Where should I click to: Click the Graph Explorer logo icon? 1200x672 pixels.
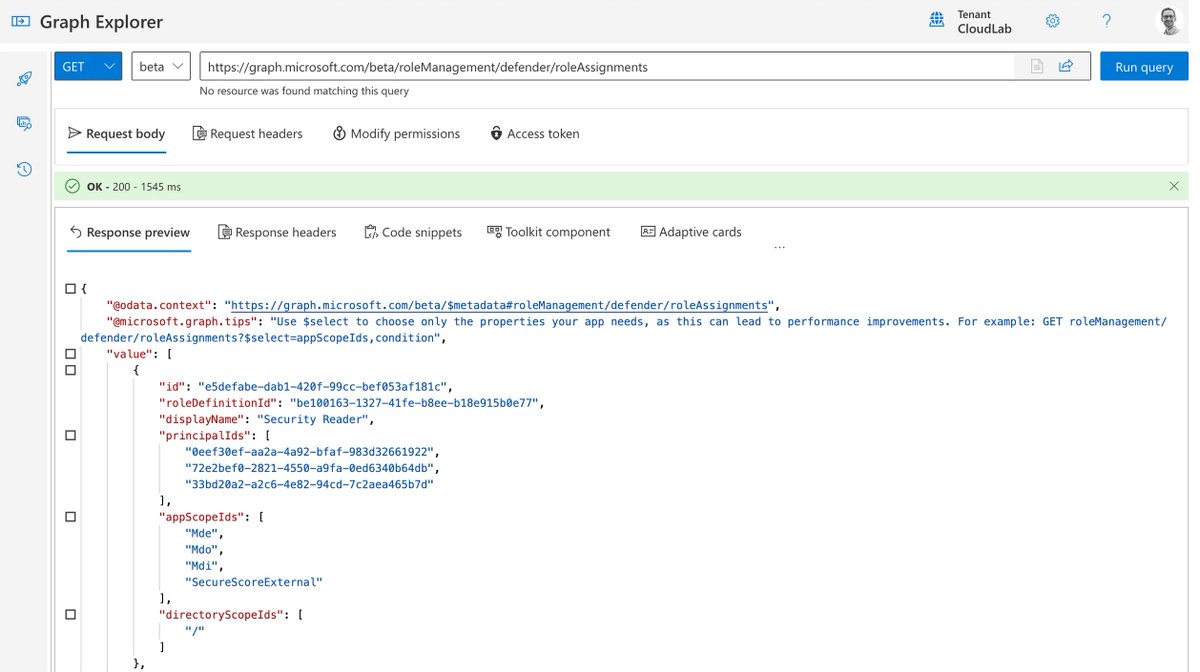[x=20, y=22]
